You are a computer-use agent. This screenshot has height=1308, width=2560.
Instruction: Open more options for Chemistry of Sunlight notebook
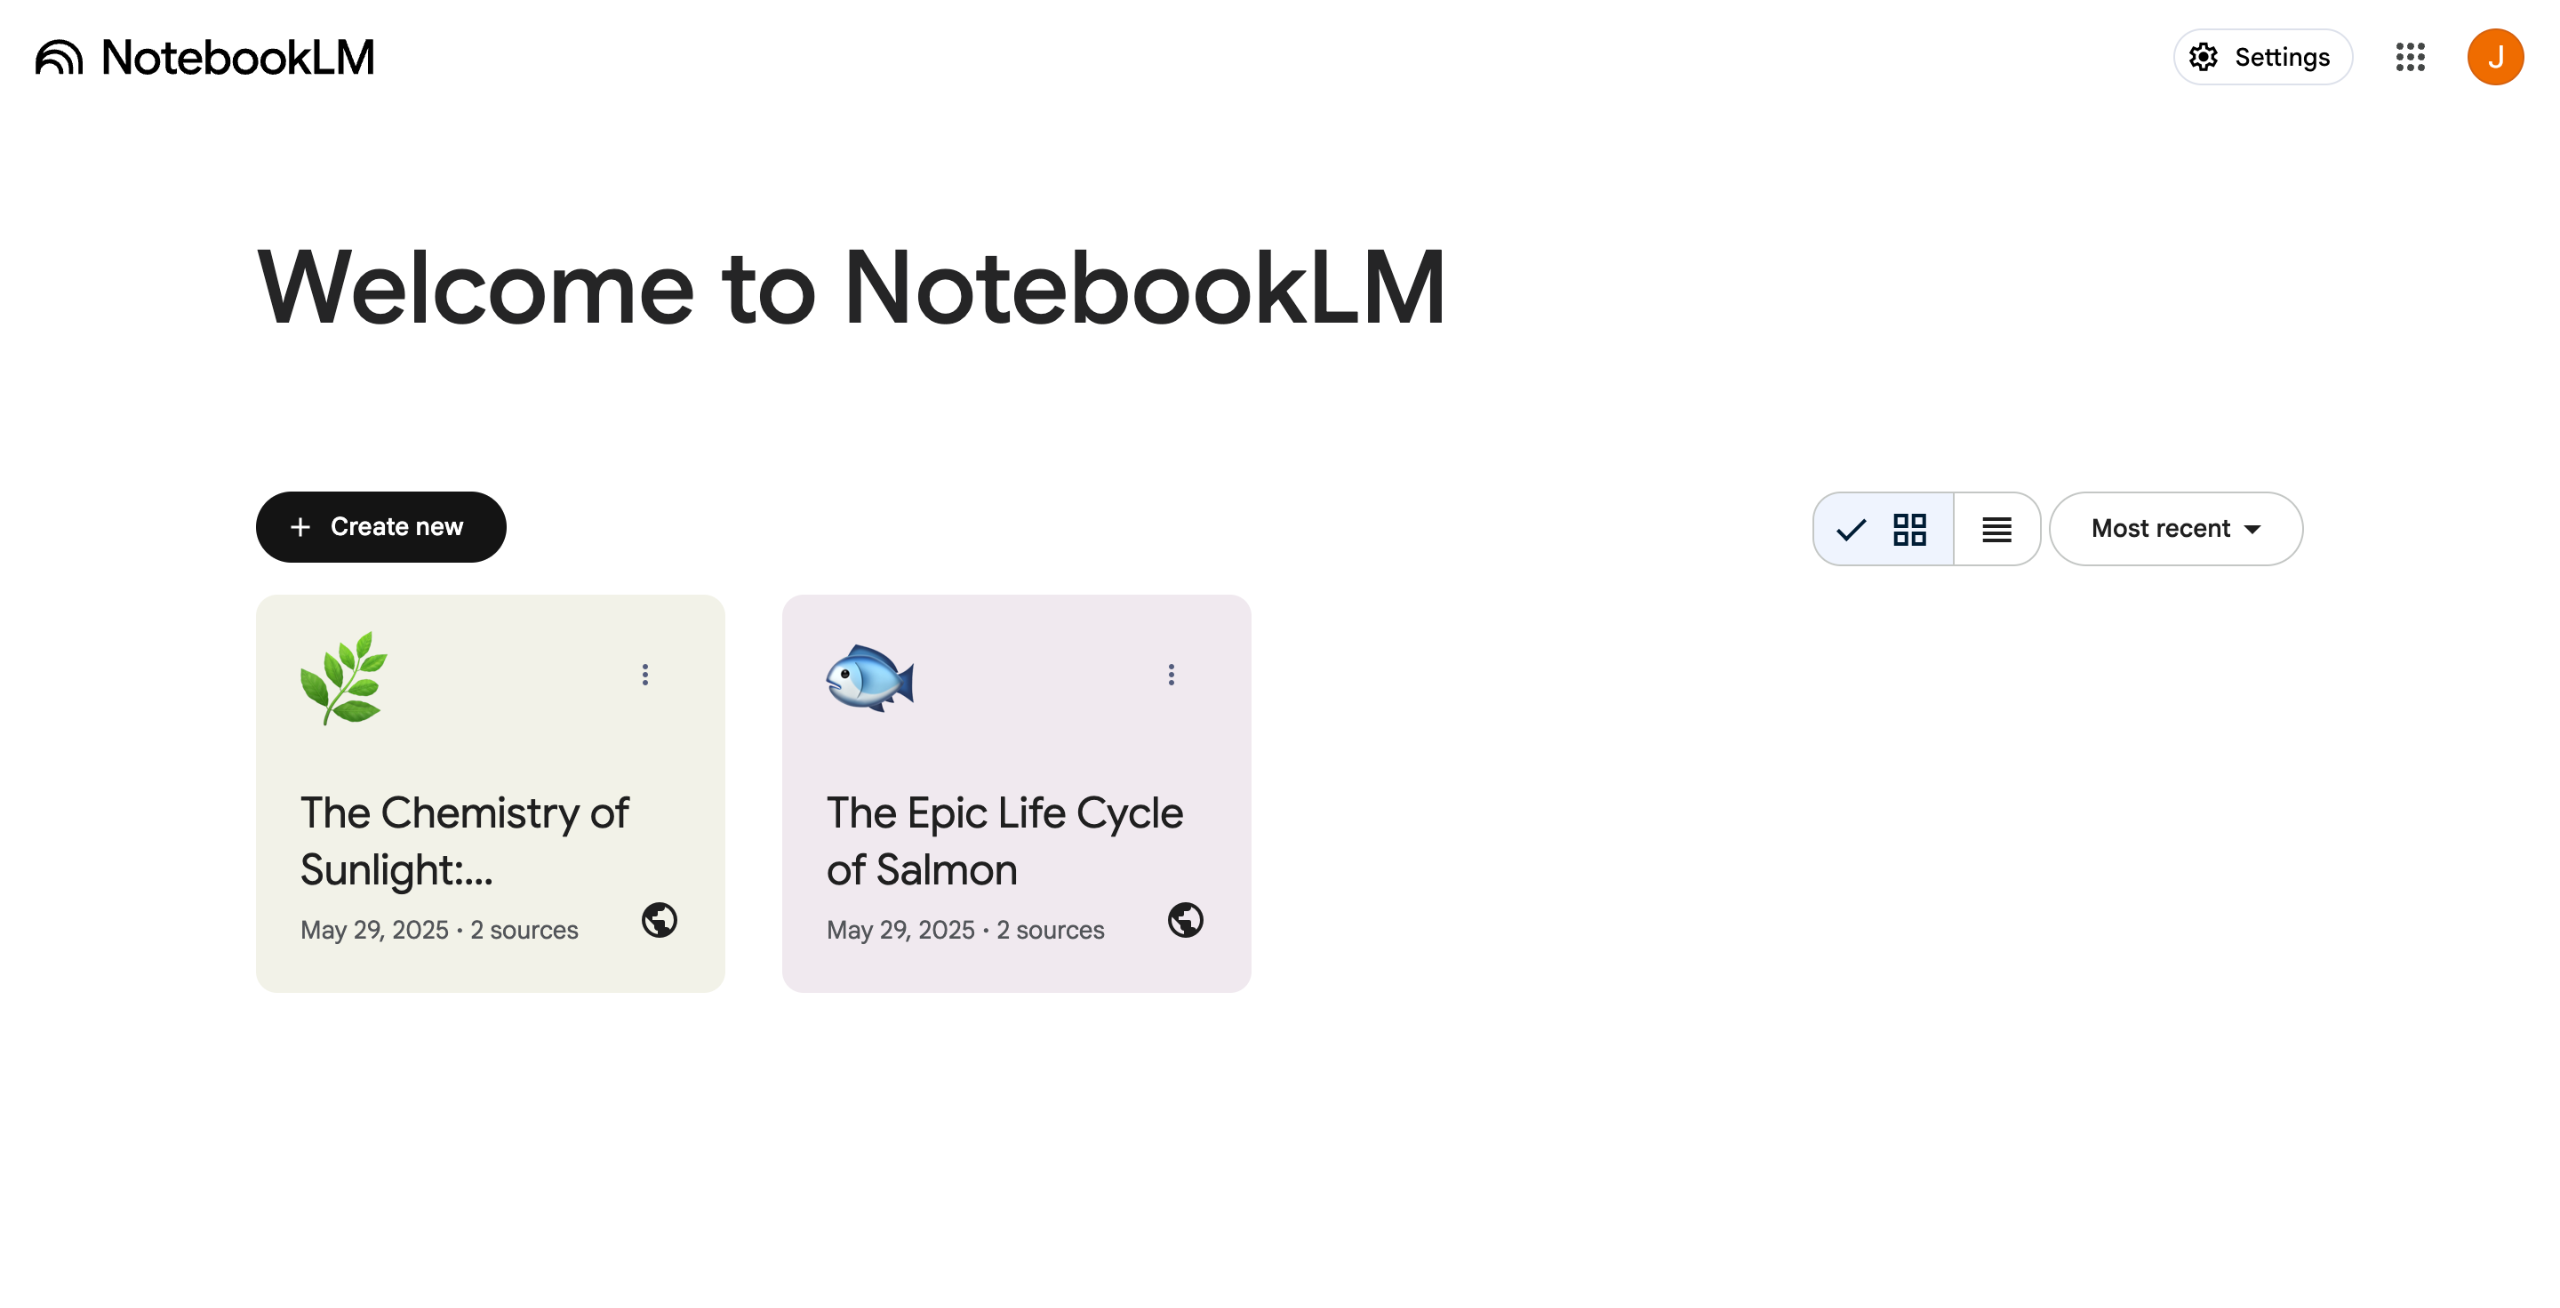645,675
